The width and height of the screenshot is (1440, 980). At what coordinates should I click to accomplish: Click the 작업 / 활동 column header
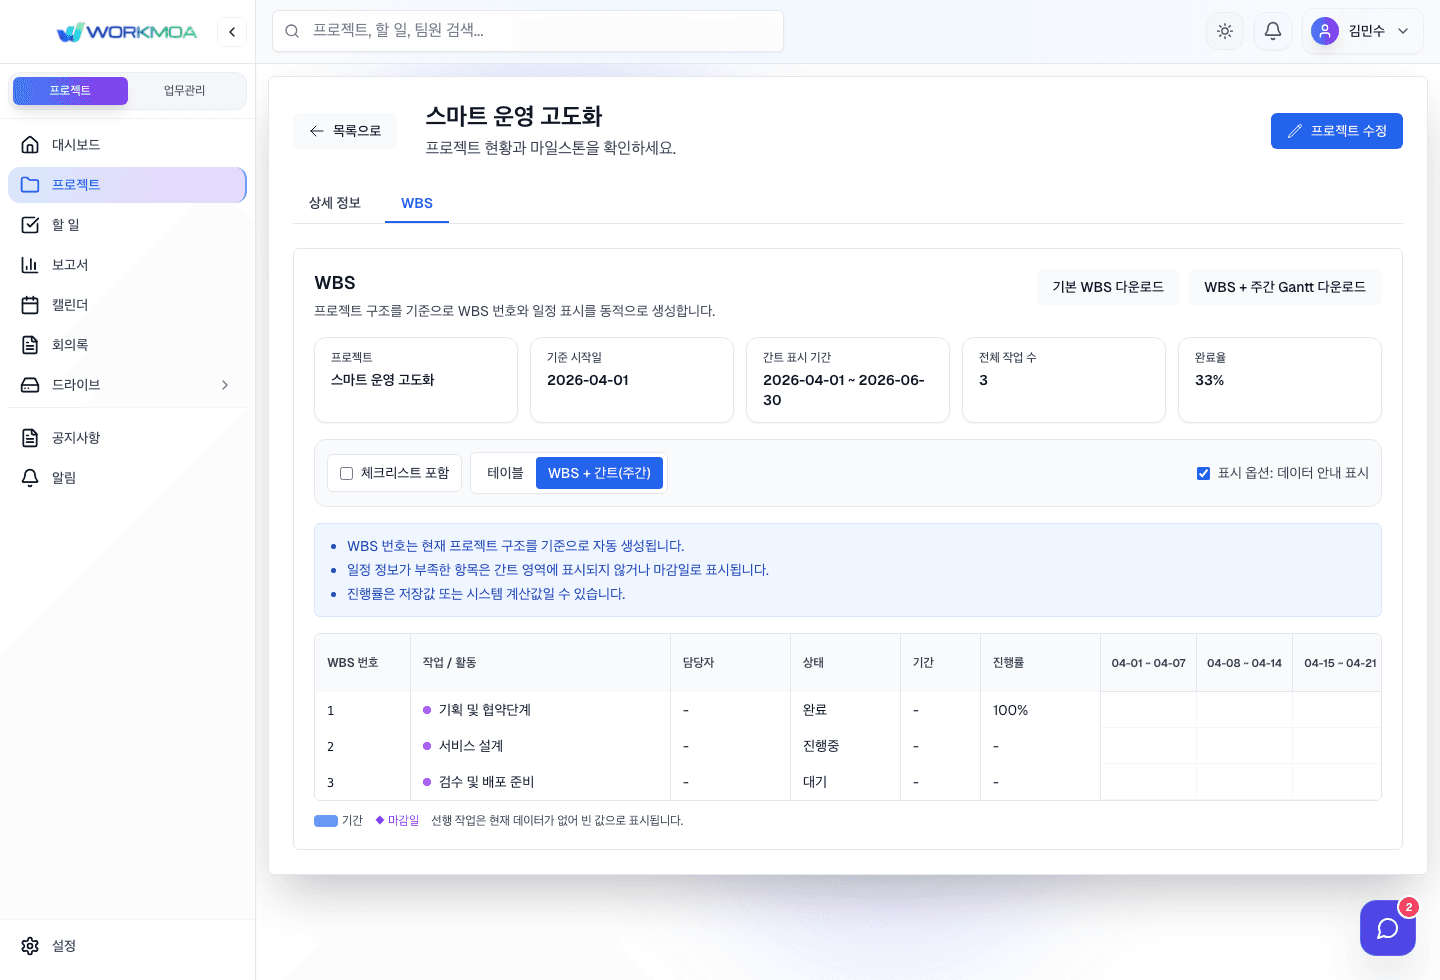540,663
